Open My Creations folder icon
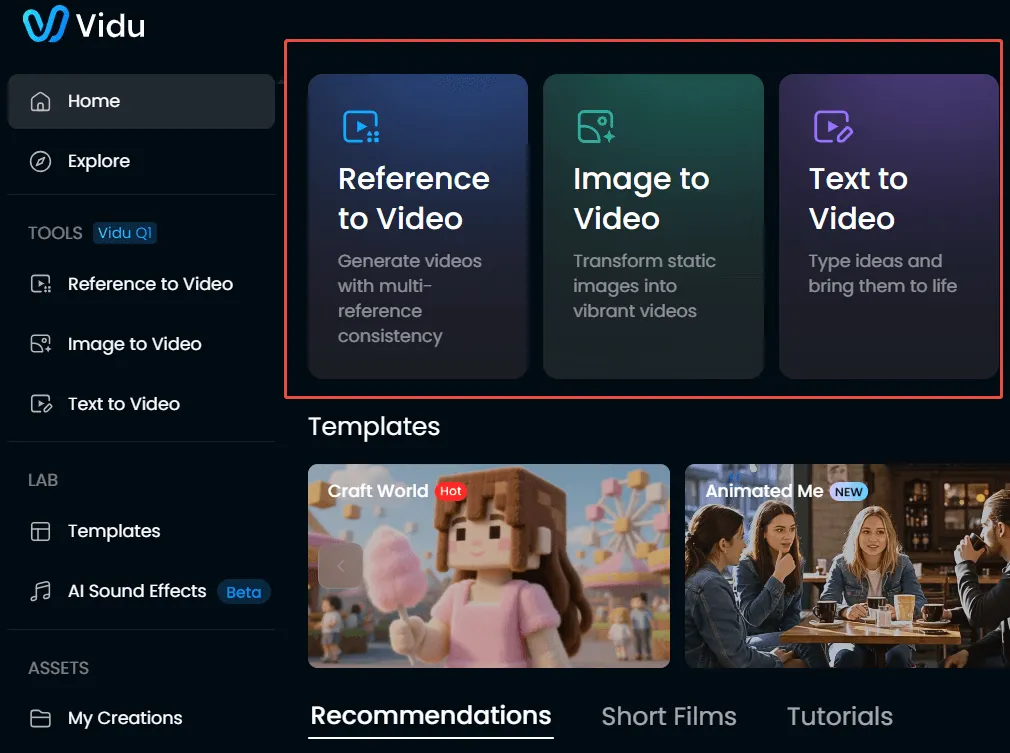Image resolution: width=1010 pixels, height=753 pixels. pos(41,718)
